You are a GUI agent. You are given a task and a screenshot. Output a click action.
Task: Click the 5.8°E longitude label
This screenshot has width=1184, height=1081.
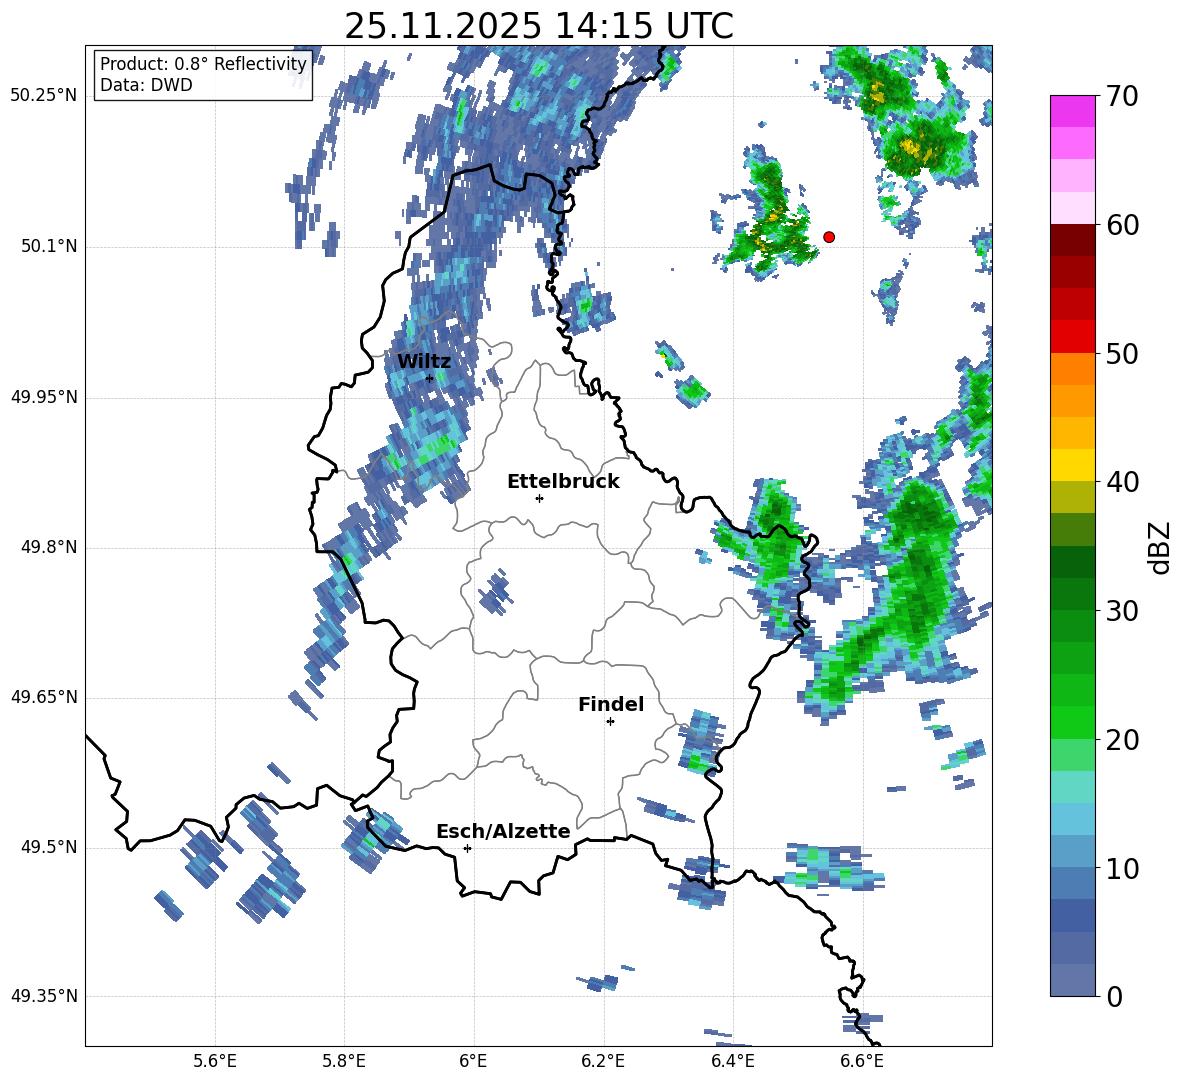coord(344,1061)
